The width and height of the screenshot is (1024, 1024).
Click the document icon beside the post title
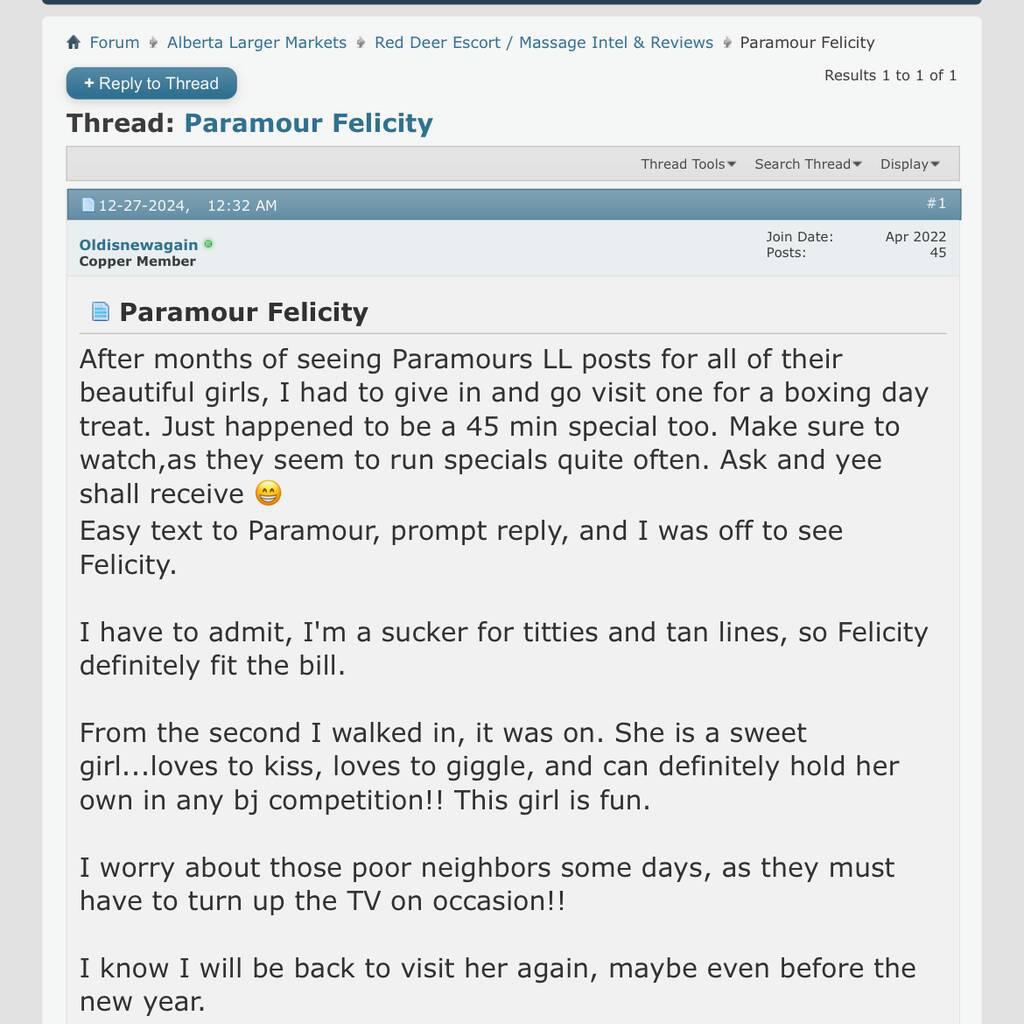pos(100,312)
